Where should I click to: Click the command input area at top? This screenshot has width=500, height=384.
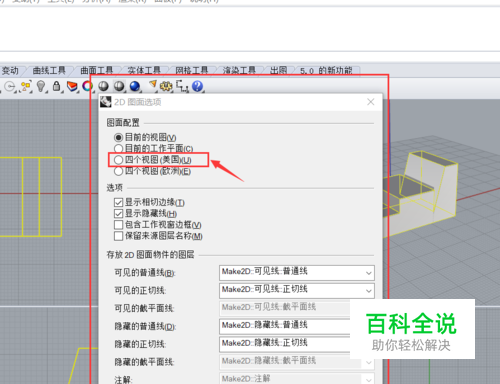pyautogui.click(x=250, y=28)
